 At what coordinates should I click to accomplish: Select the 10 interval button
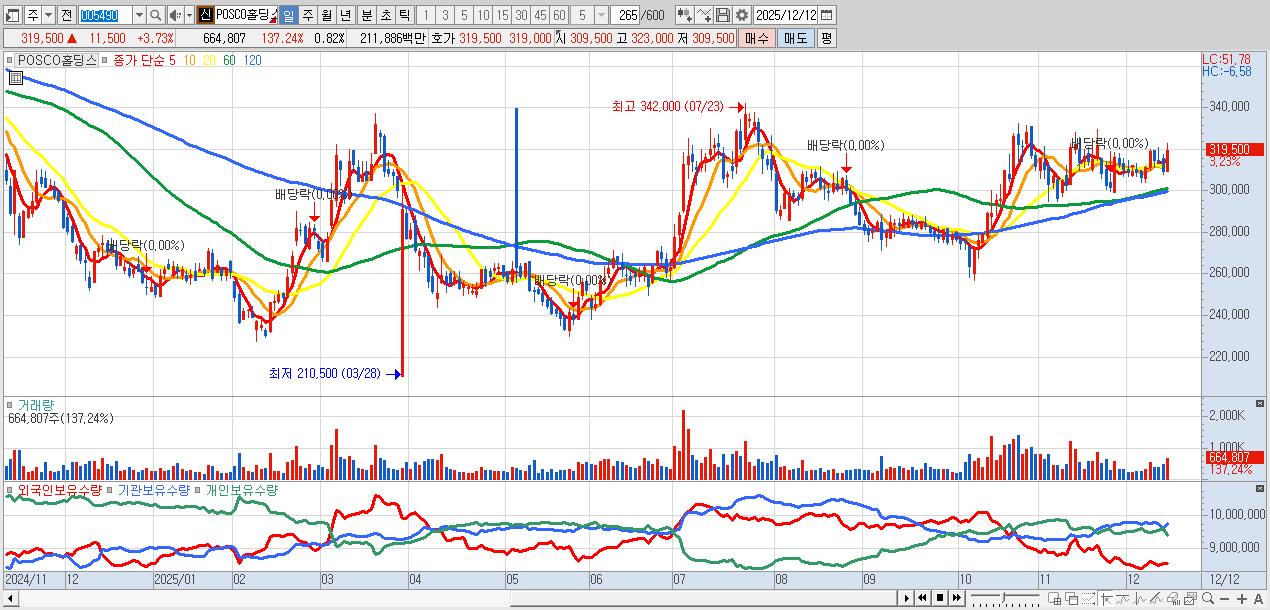(x=483, y=15)
